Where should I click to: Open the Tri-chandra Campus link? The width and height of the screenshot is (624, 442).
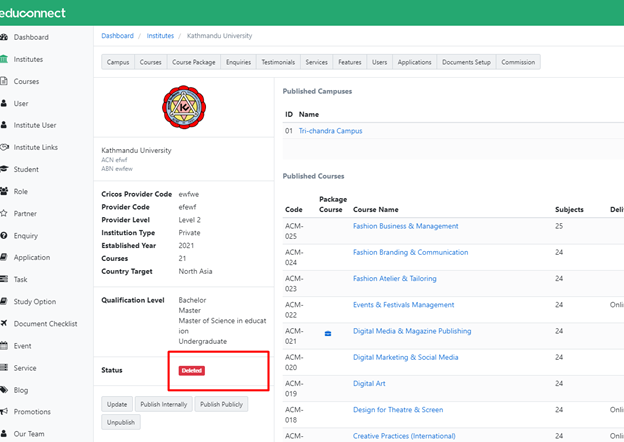point(330,131)
